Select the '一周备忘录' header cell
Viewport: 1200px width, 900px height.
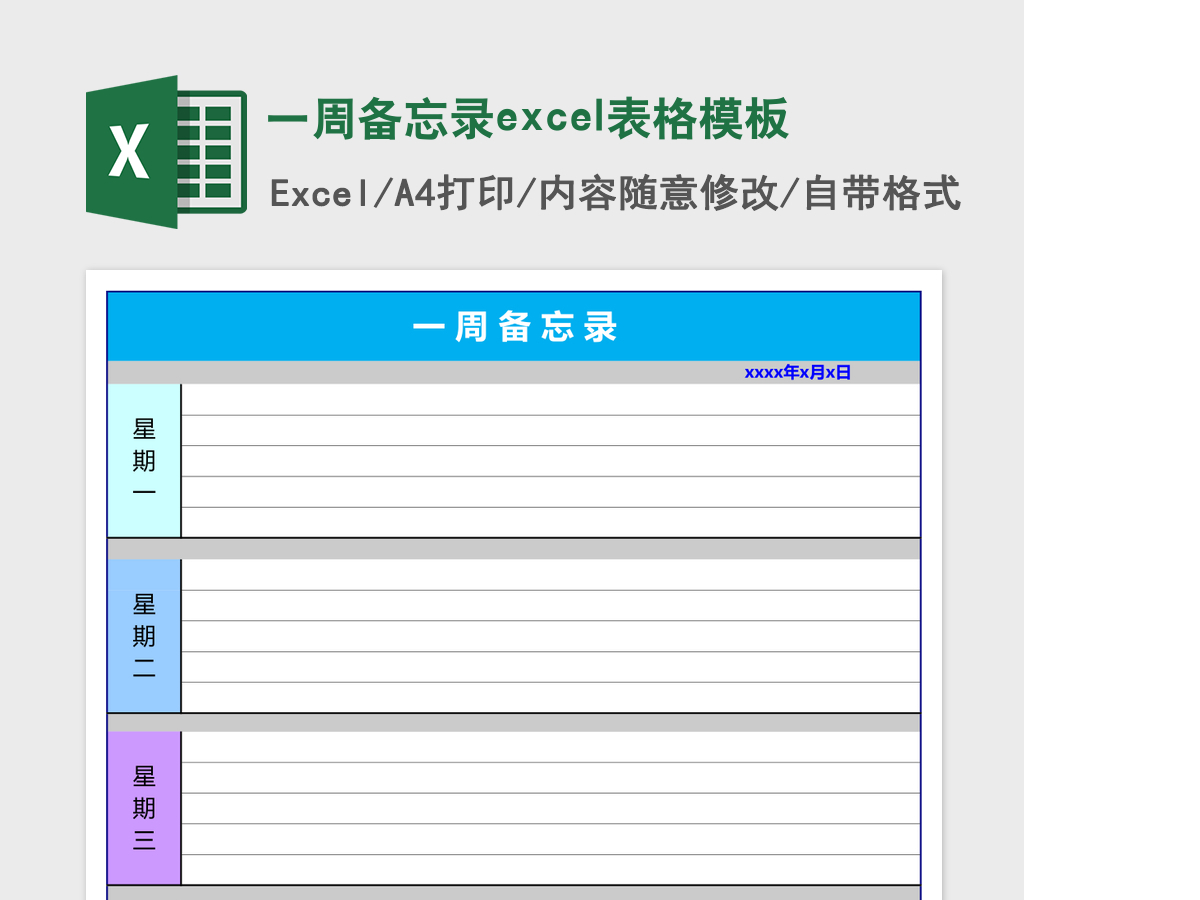[514, 327]
